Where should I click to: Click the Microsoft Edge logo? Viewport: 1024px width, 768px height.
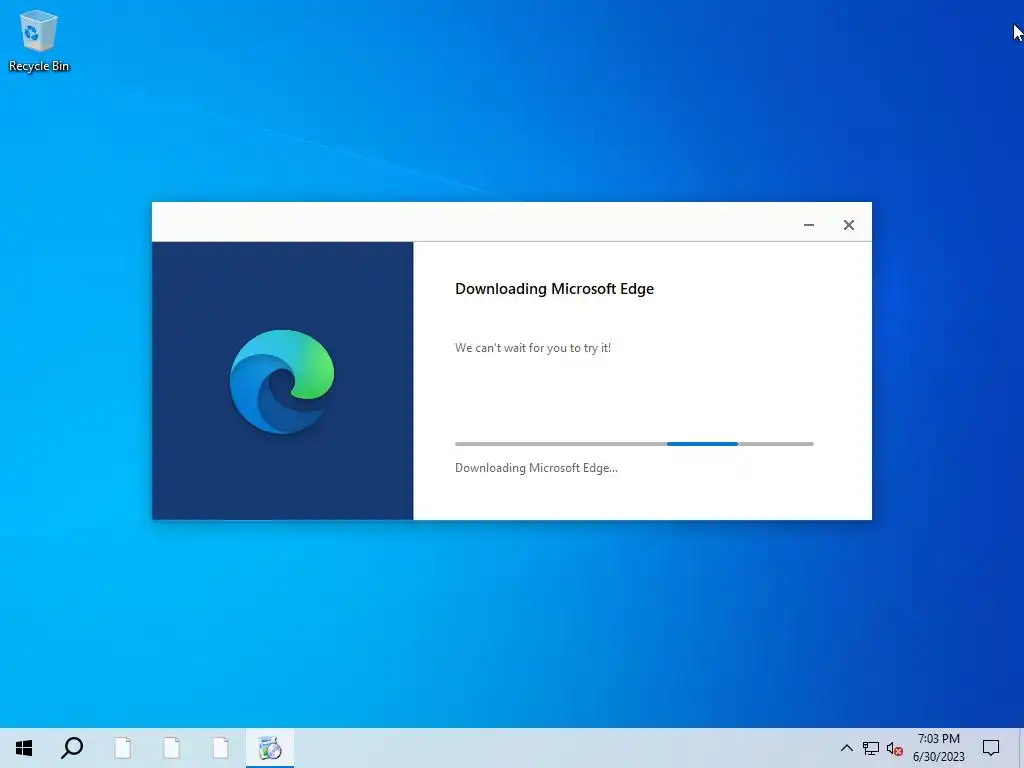[282, 381]
